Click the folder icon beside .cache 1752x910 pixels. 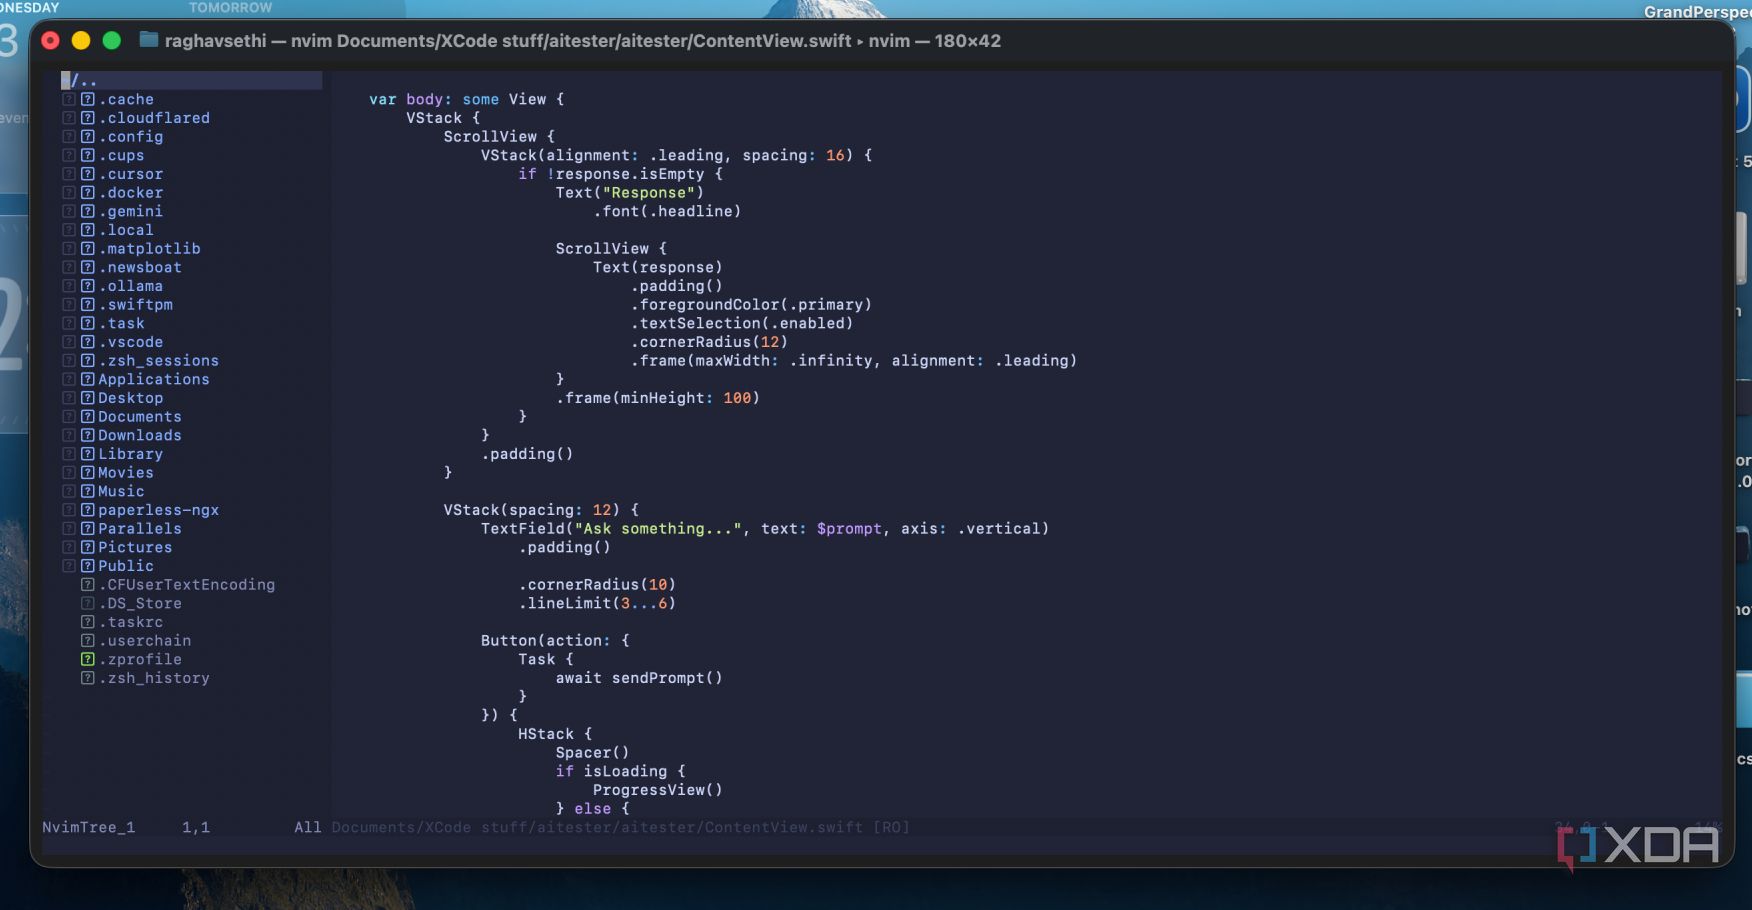coord(88,99)
